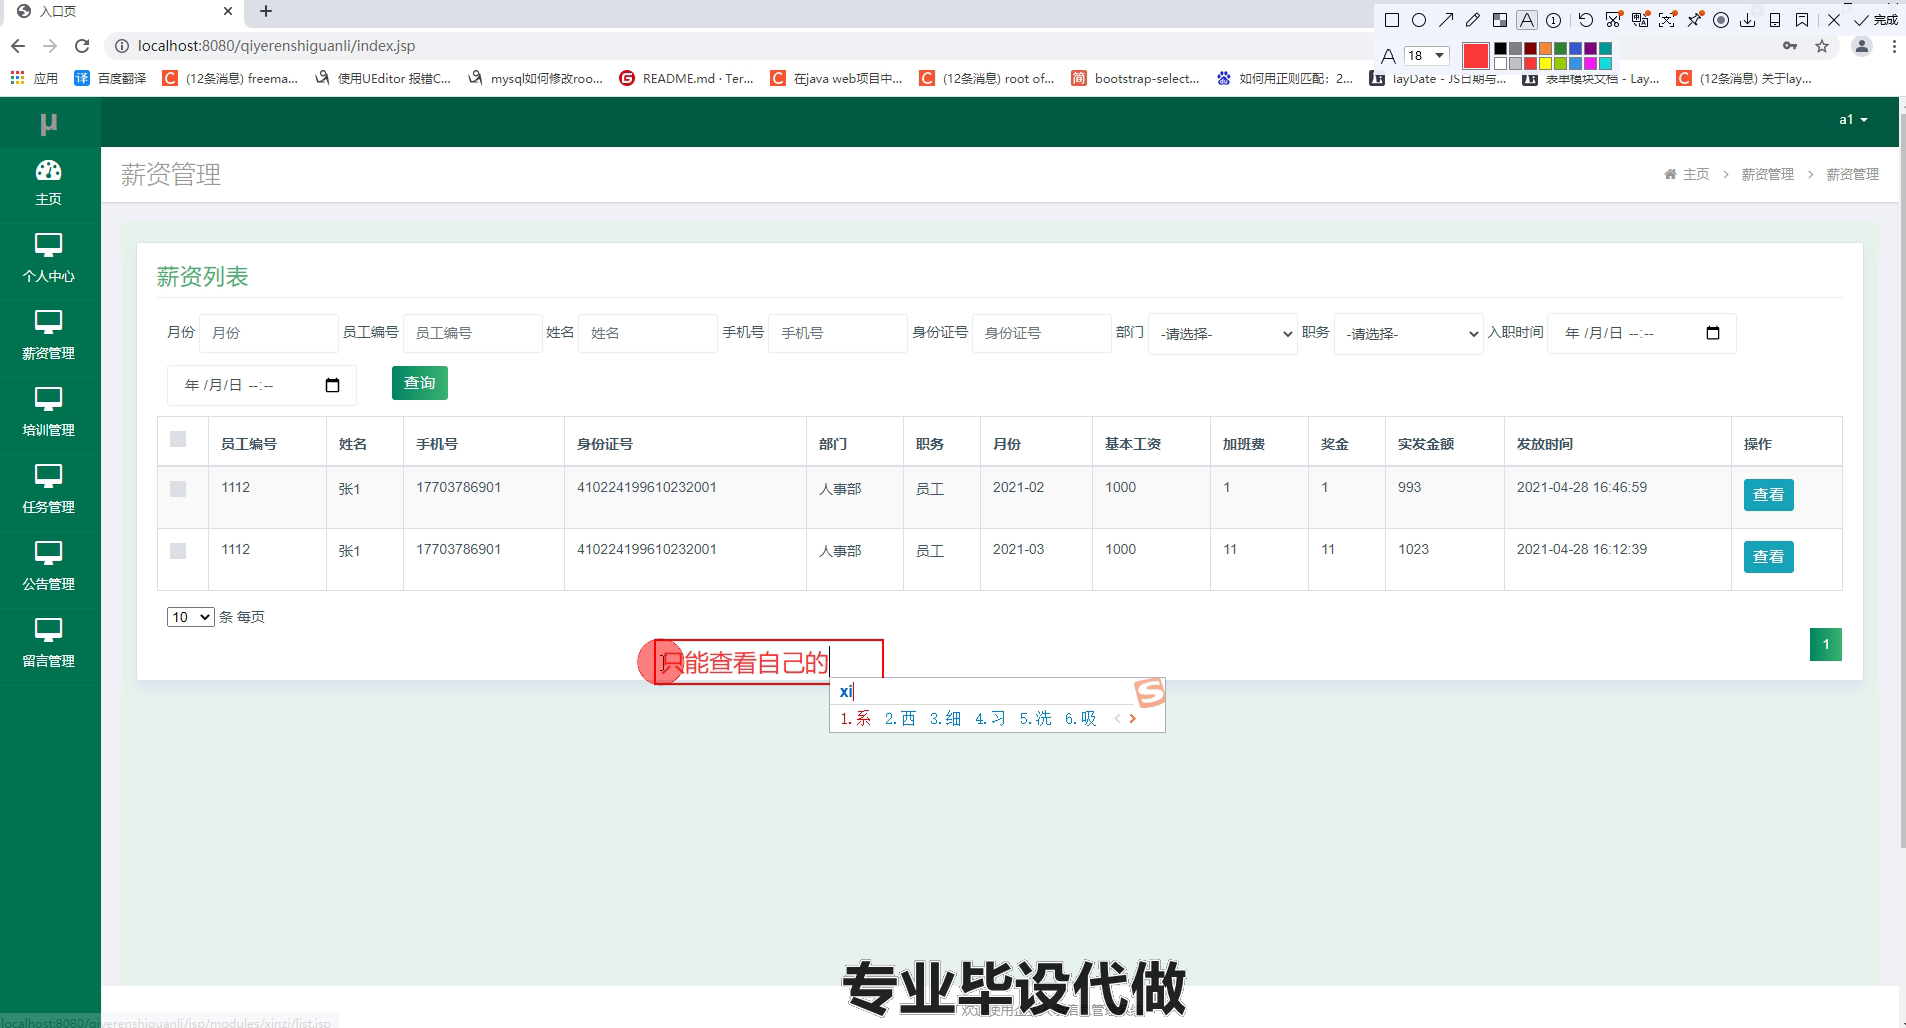The height and width of the screenshot is (1028, 1906).
Task: Click the bookmark icon in screenshot toolbar
Action: point(1802,20)
